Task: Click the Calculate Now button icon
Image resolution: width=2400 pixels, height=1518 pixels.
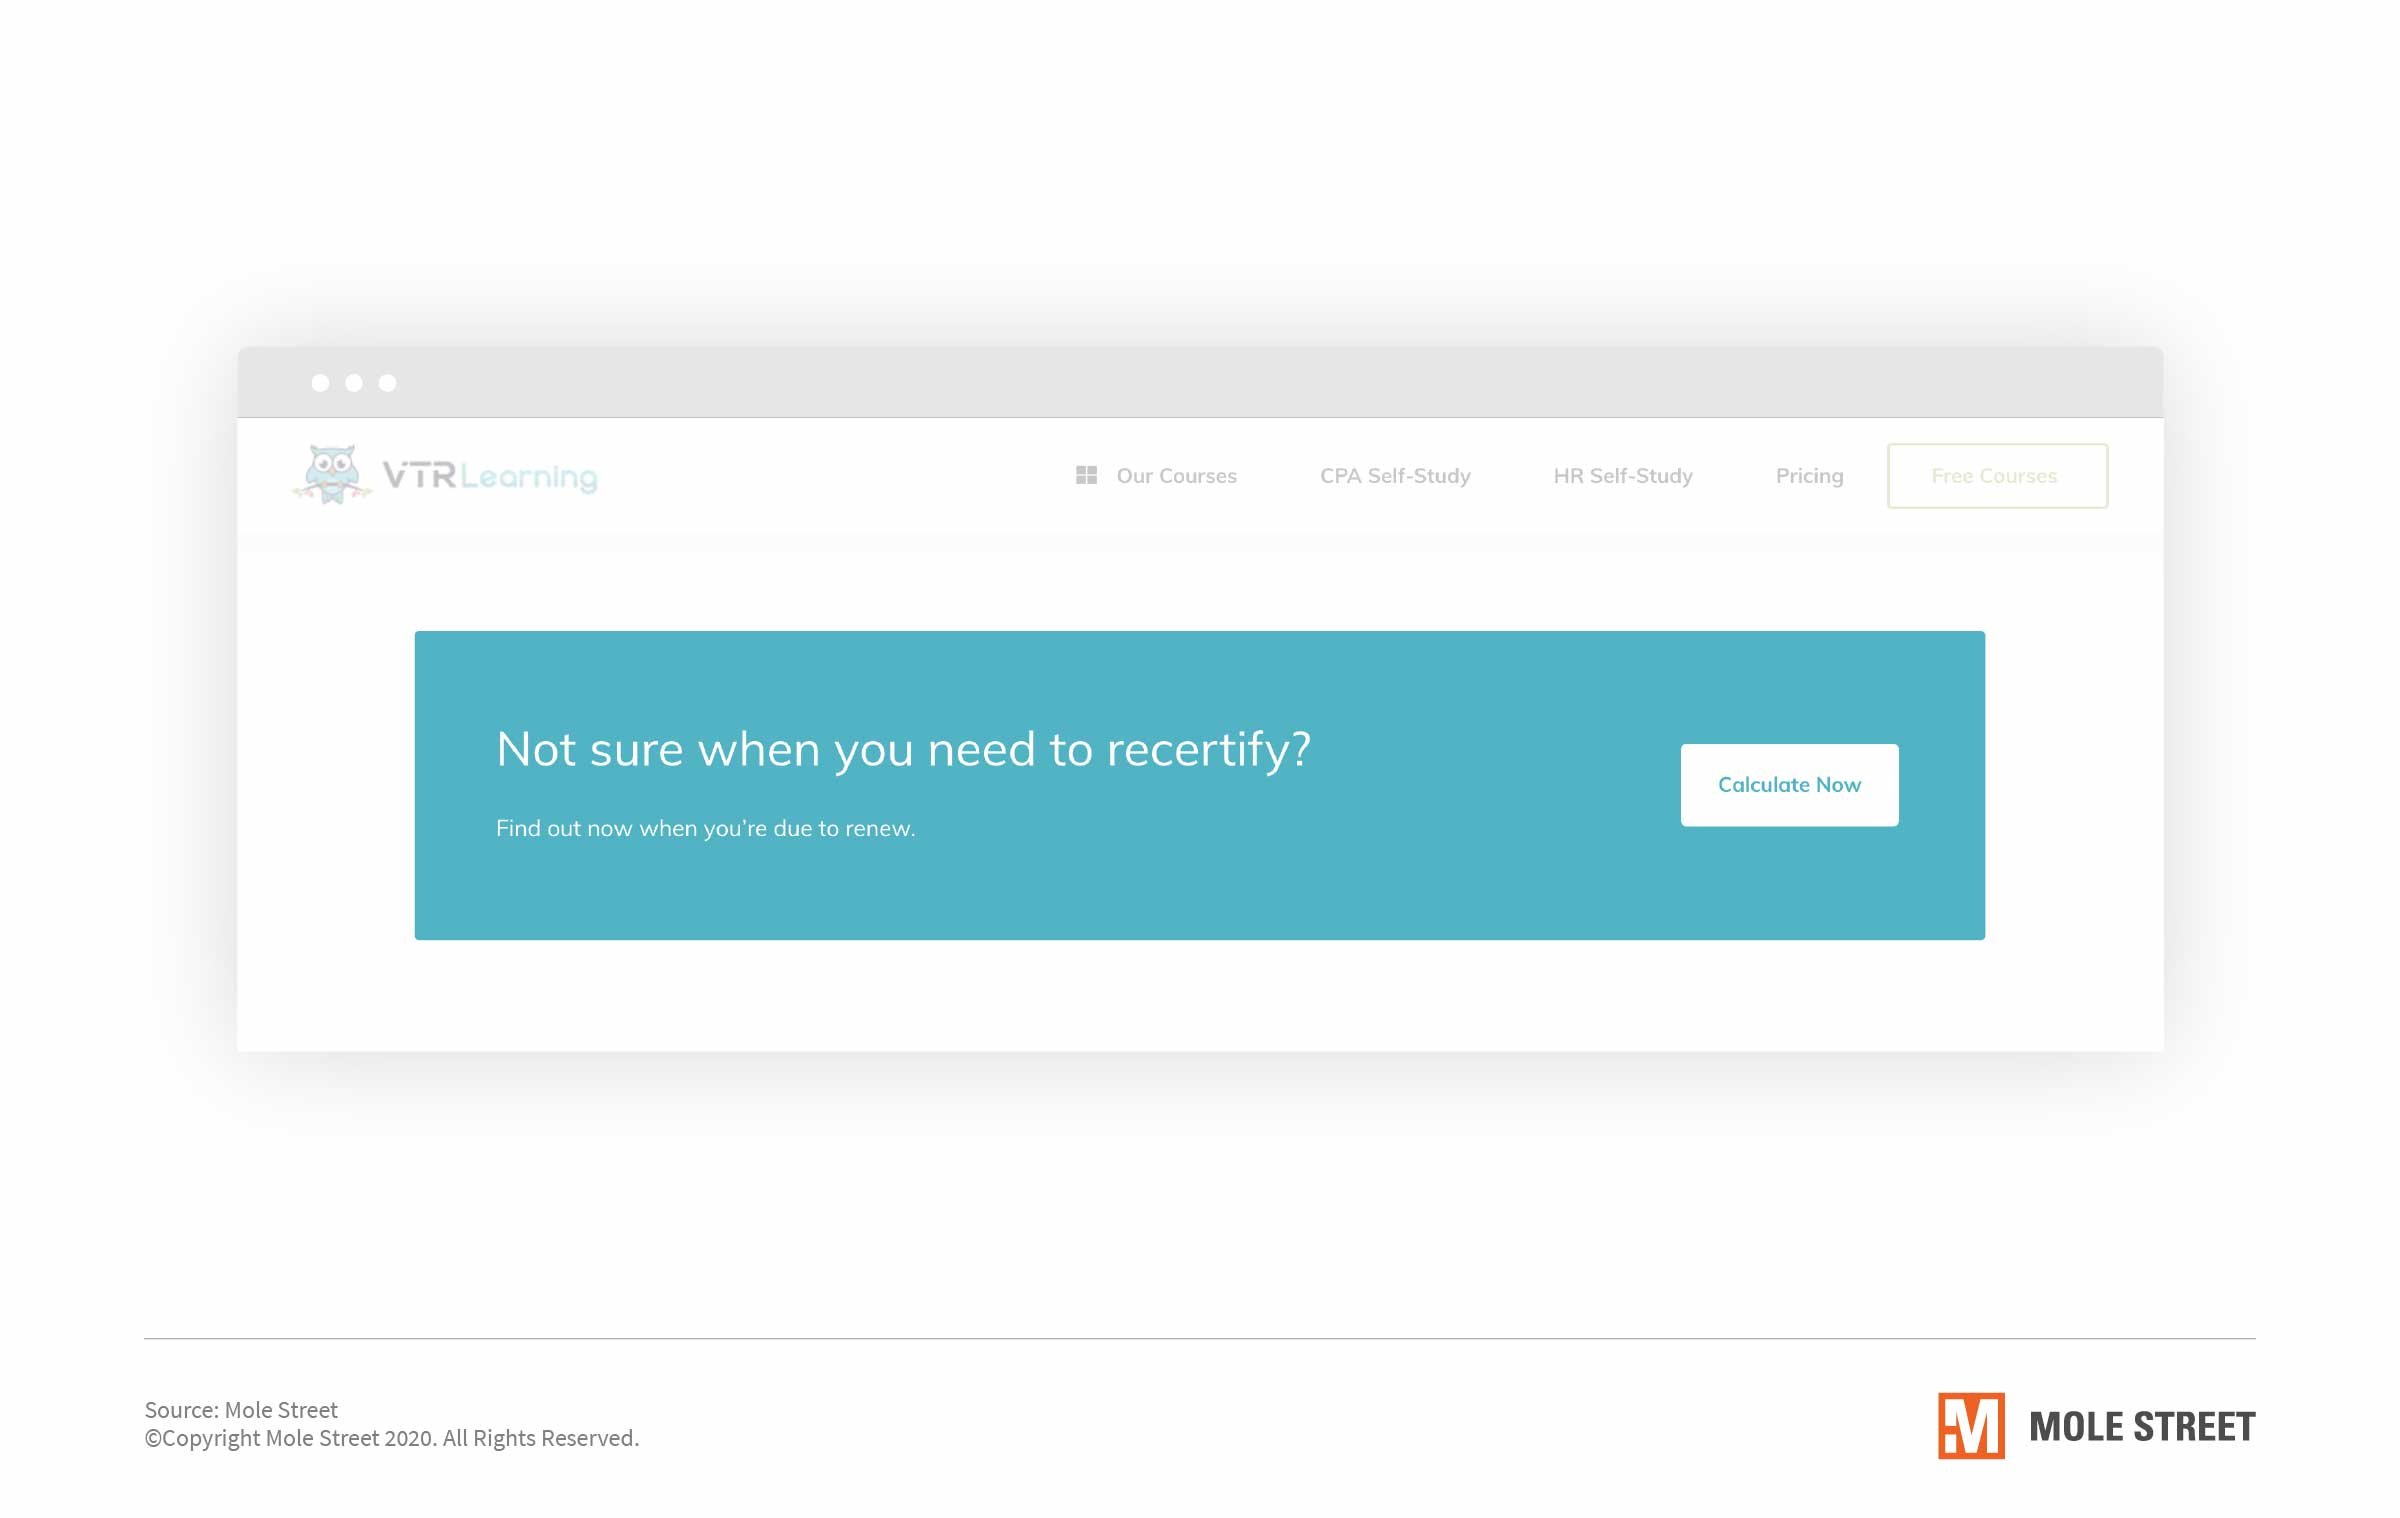Action: pyautogui.click(x=1790, y=783)
